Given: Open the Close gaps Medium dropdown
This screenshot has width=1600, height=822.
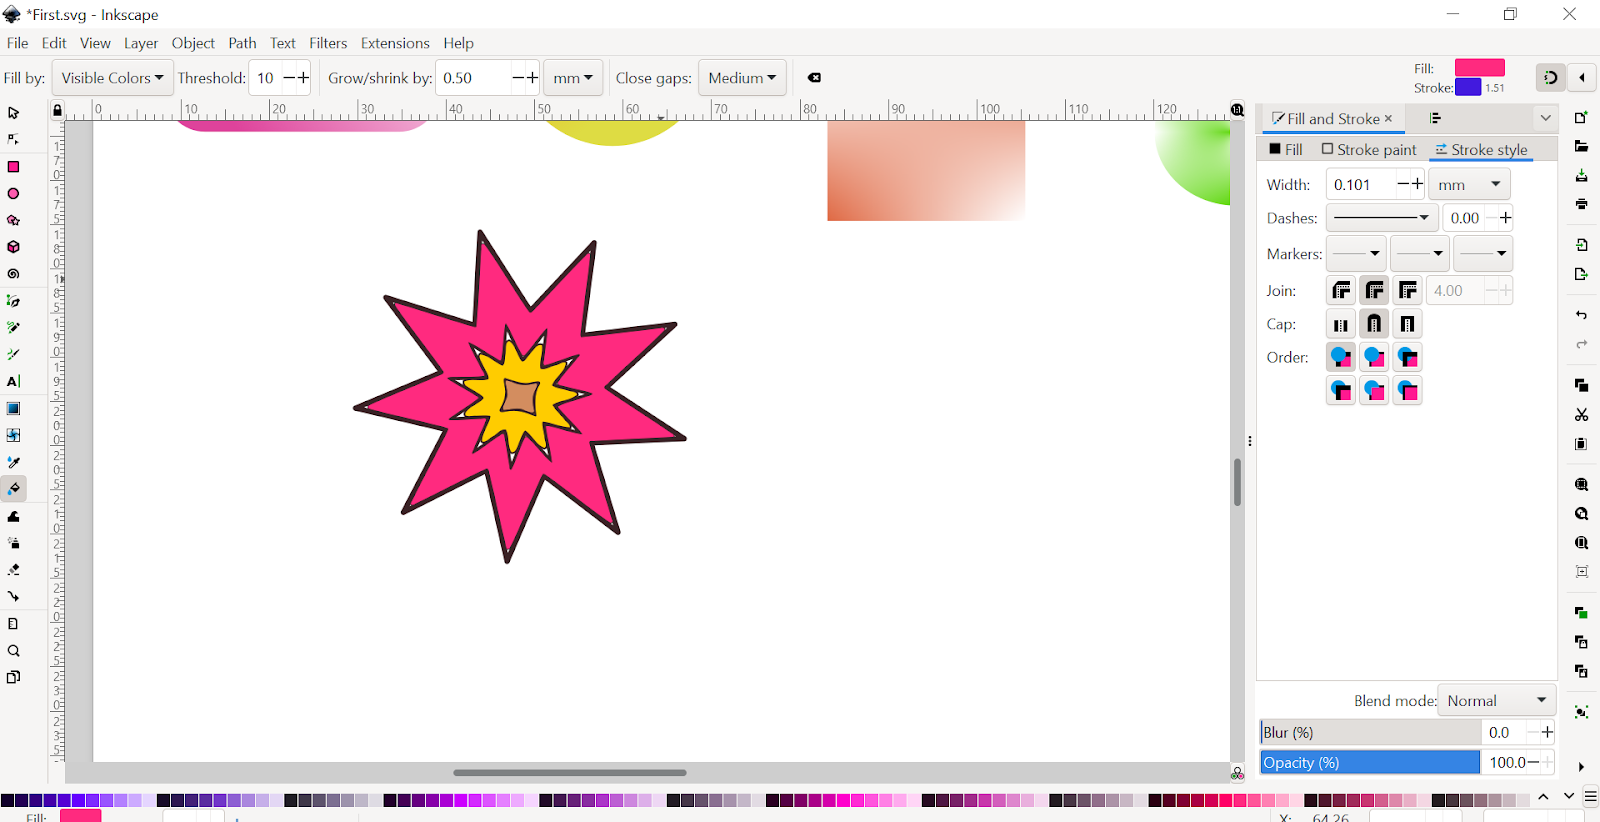Looking at the screenshot, I should coord(742,78).
